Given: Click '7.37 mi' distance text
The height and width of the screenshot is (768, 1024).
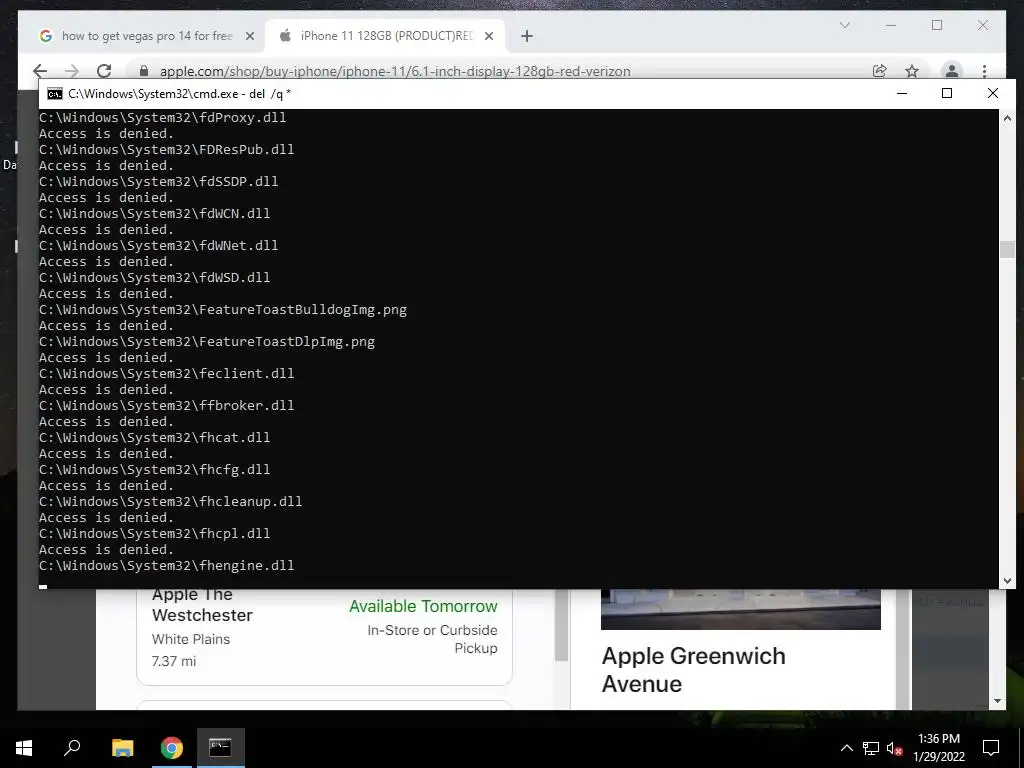Looking at the screenshot, I should (174, 661).
